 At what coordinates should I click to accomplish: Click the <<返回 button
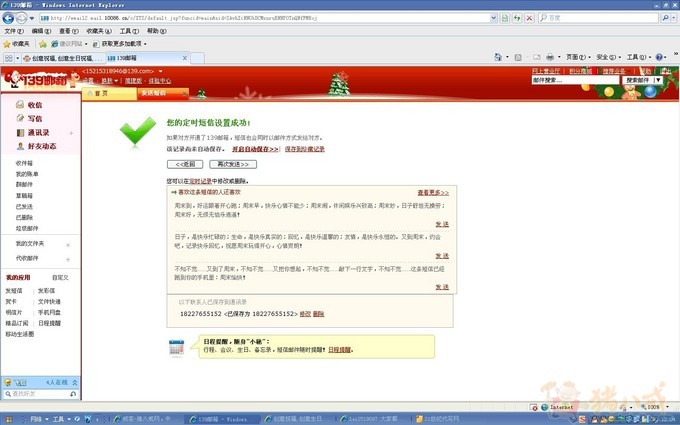pos(185,164)
